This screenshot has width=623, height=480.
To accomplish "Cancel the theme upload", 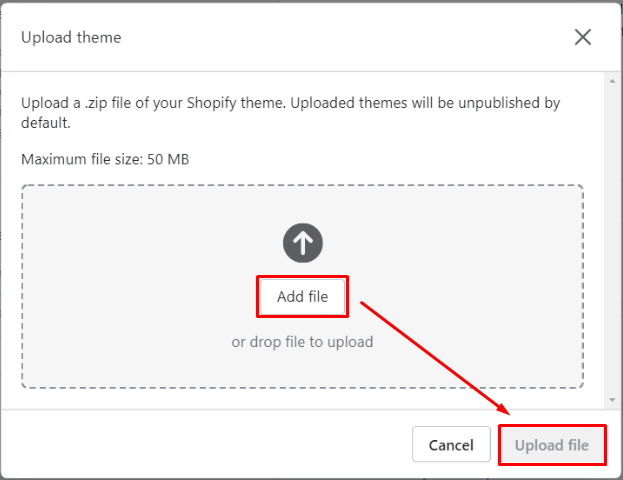I will click(450, 445).
